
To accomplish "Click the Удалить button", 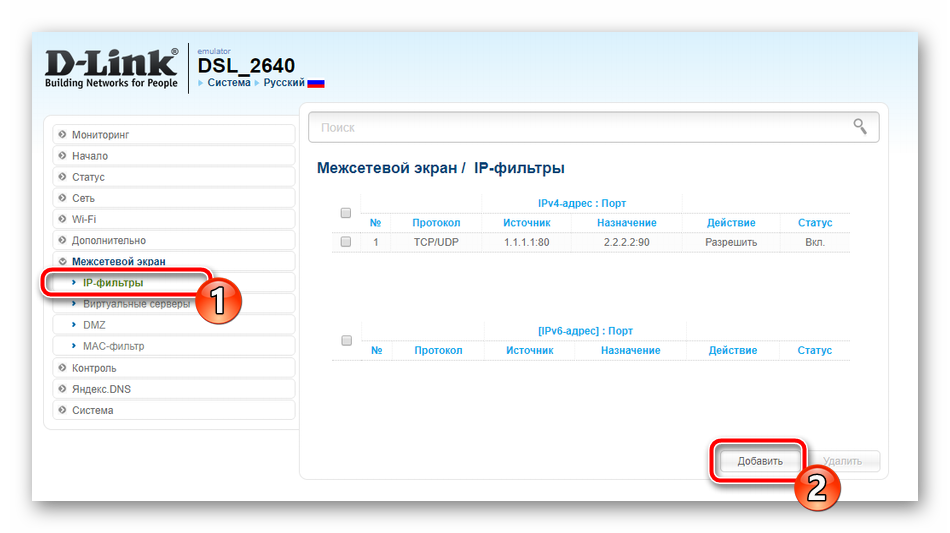I will 842,461.
